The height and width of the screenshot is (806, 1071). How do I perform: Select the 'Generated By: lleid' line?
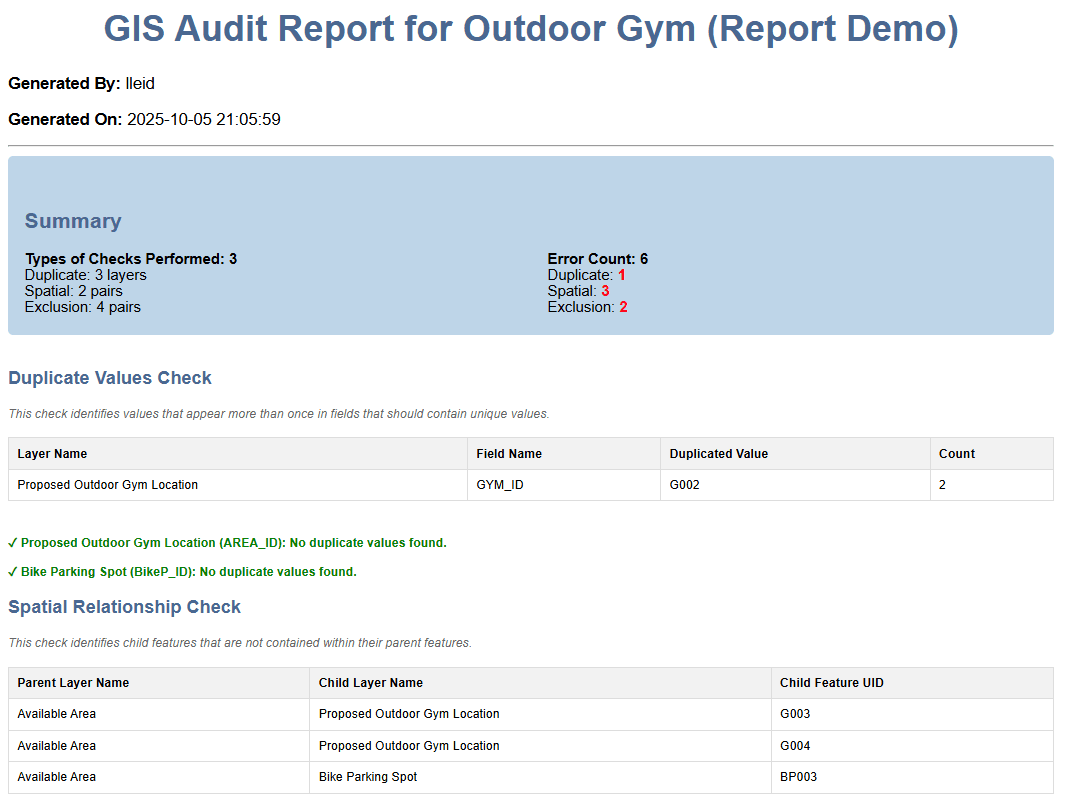tap(81, 83)
